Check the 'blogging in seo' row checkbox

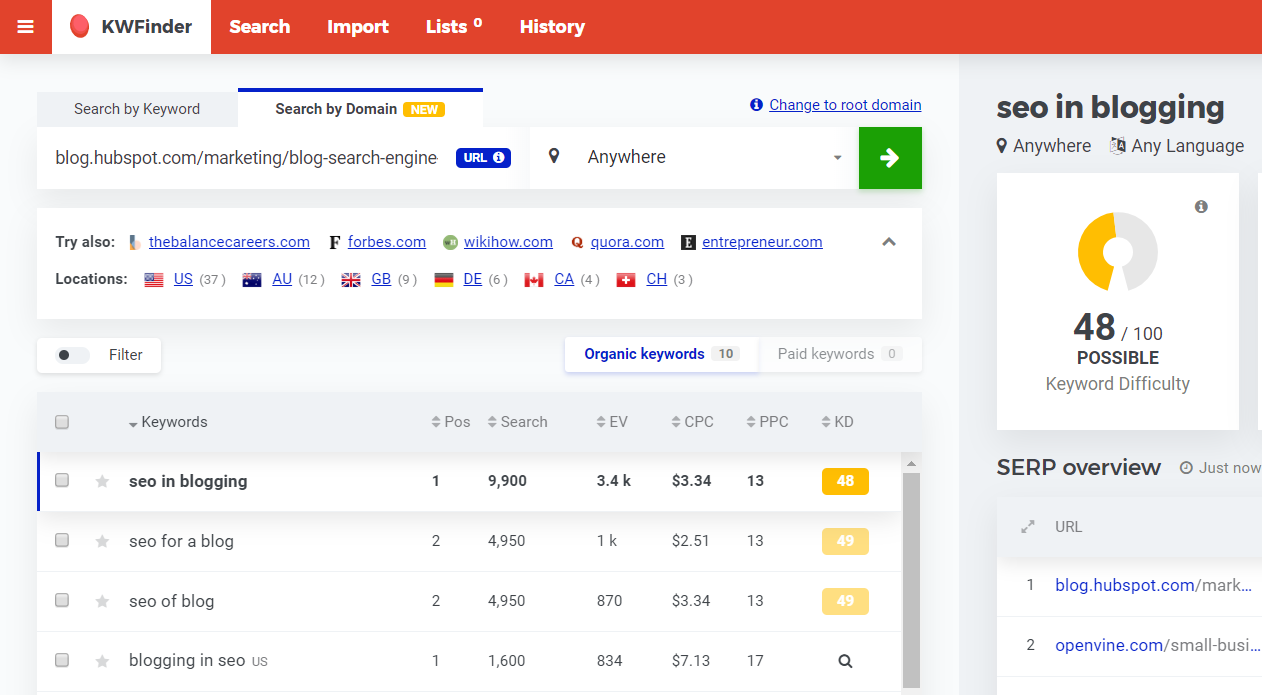62,660
